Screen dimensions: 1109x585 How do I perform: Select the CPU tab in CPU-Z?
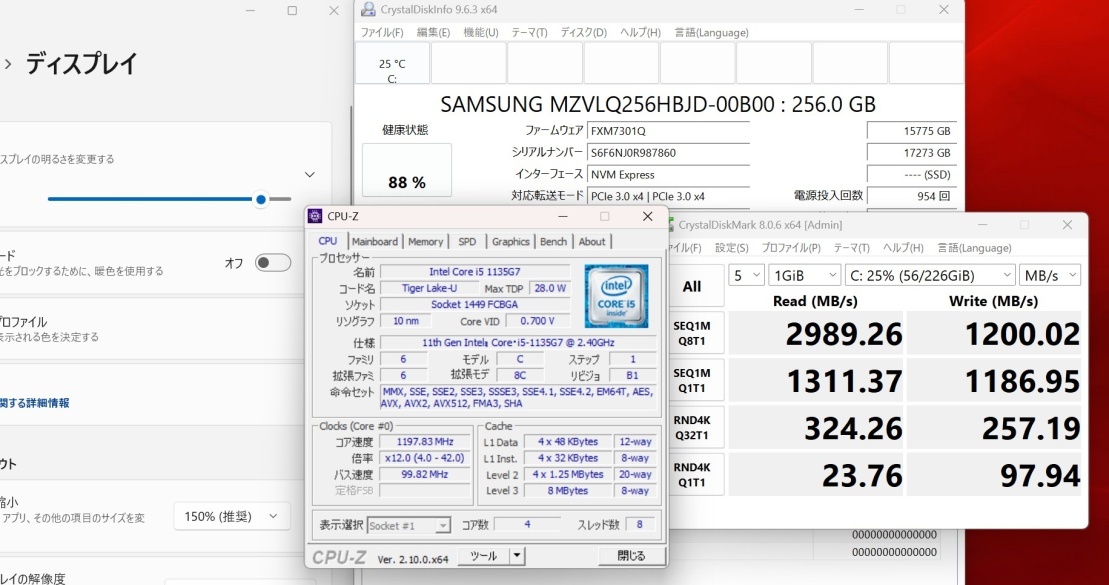tap(327, 241)
